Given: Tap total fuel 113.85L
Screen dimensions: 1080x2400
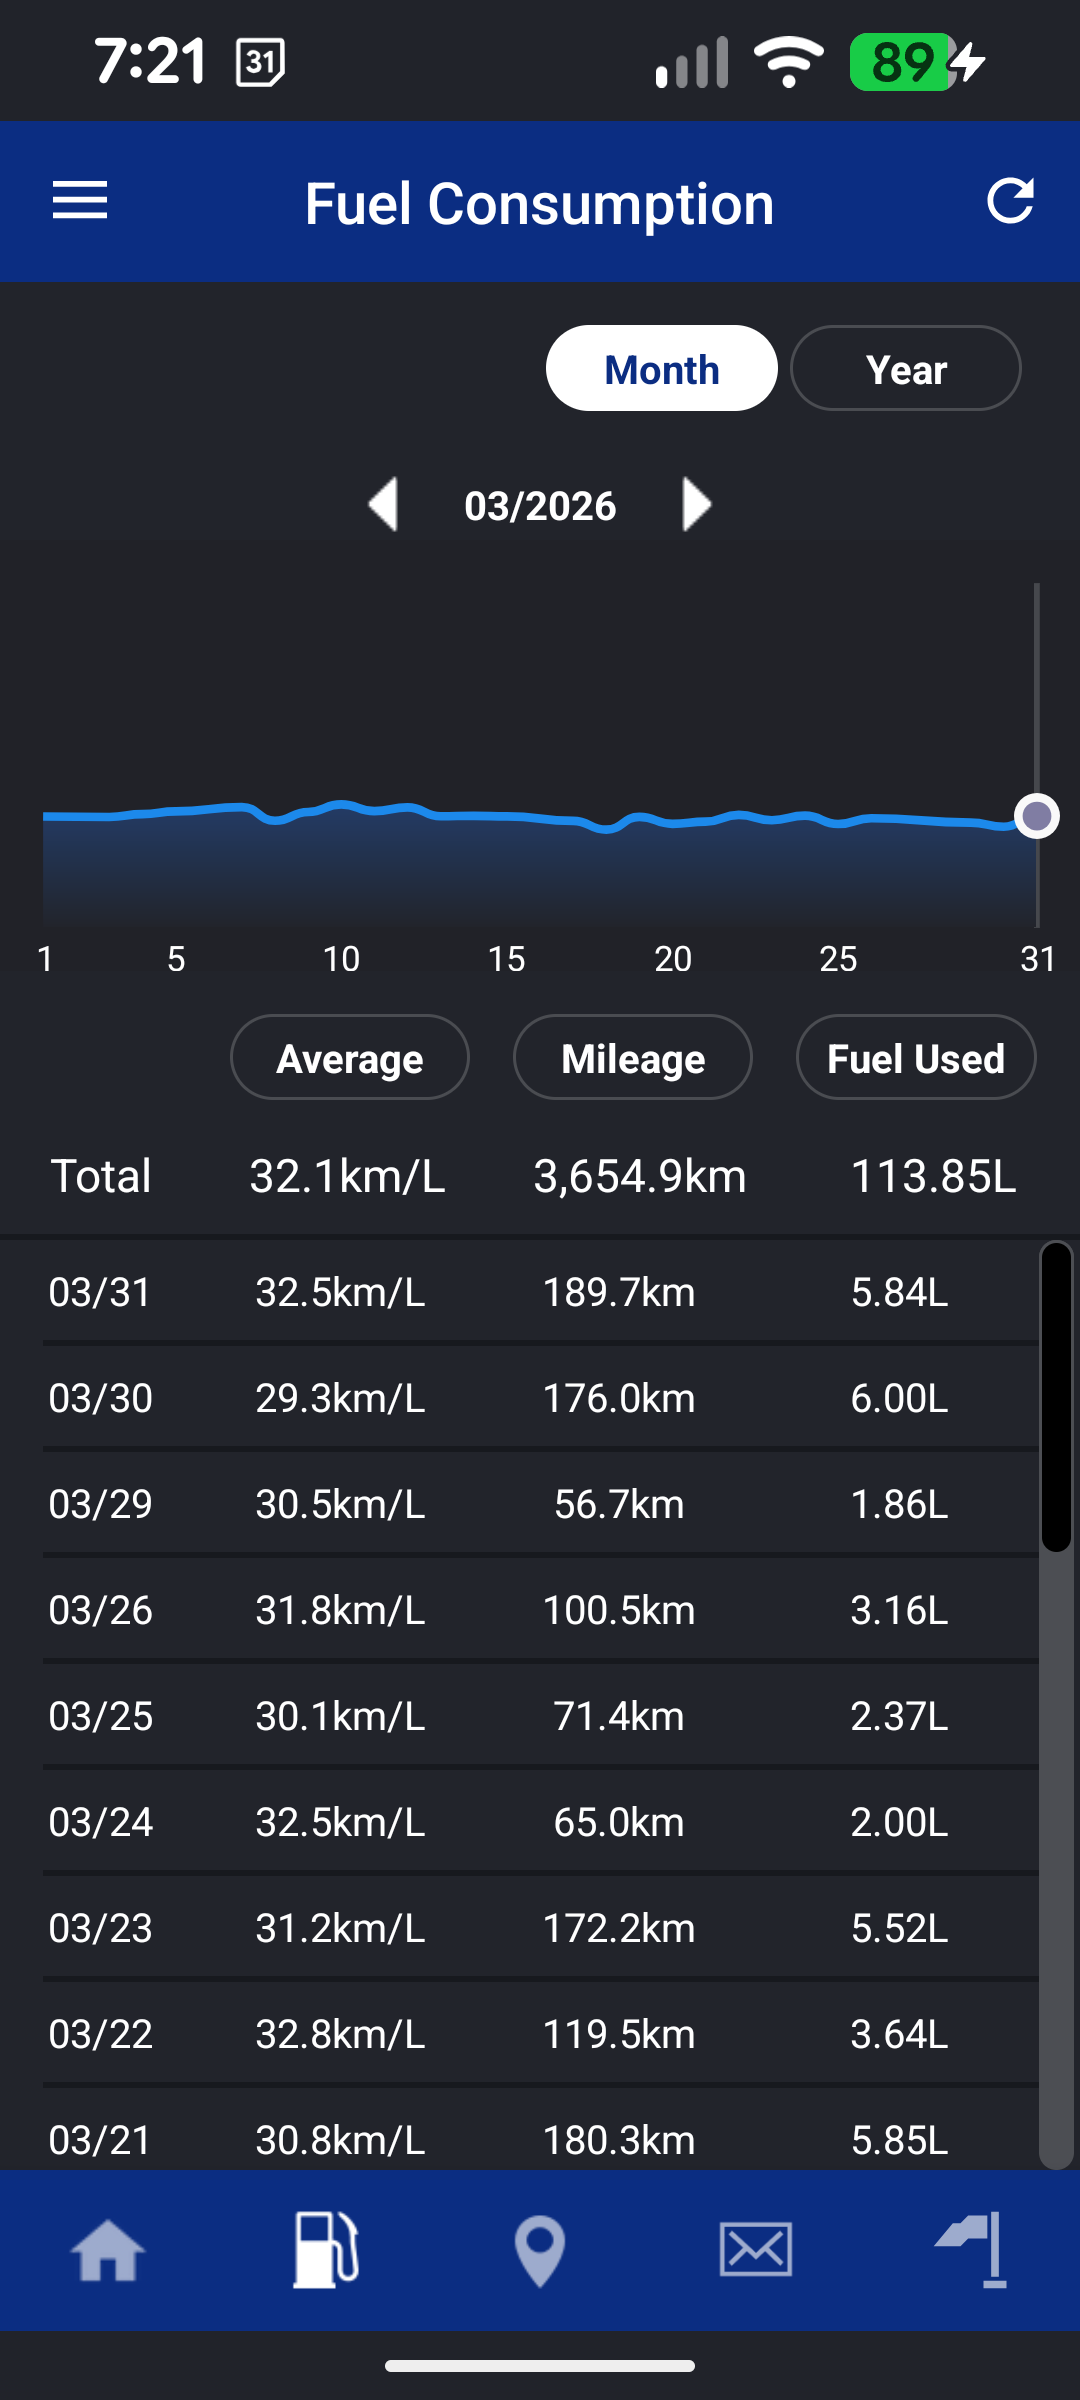Looking at the screenshot, I should 933,1176.
